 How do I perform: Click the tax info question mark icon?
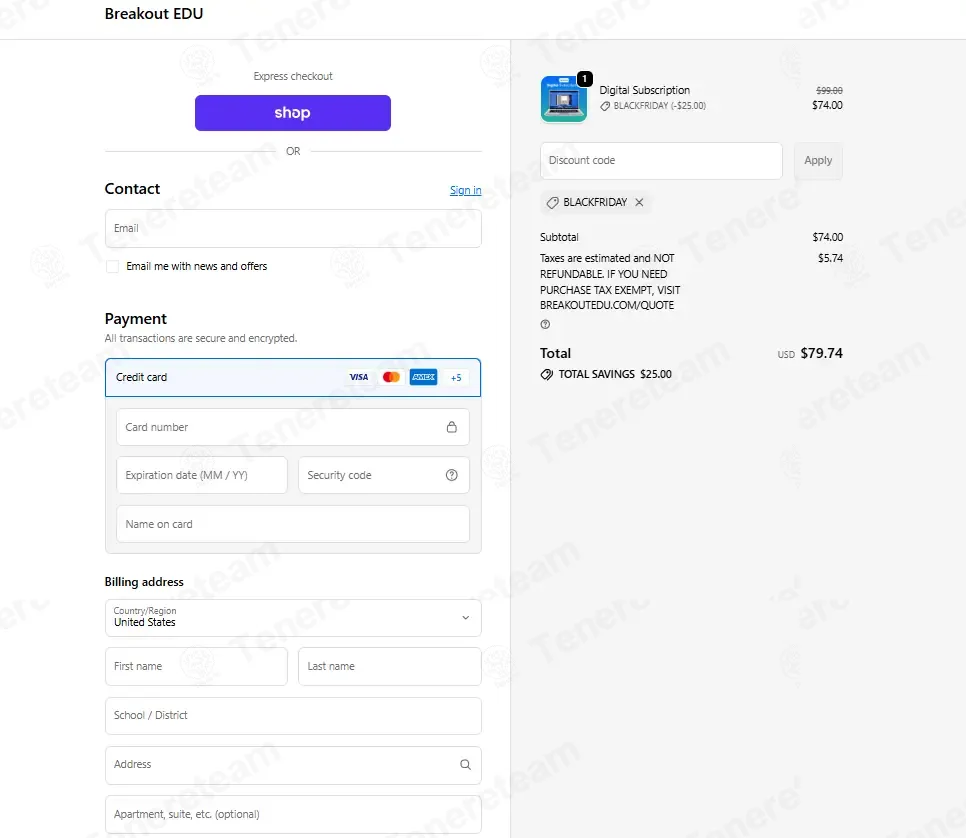coord(545,324)
